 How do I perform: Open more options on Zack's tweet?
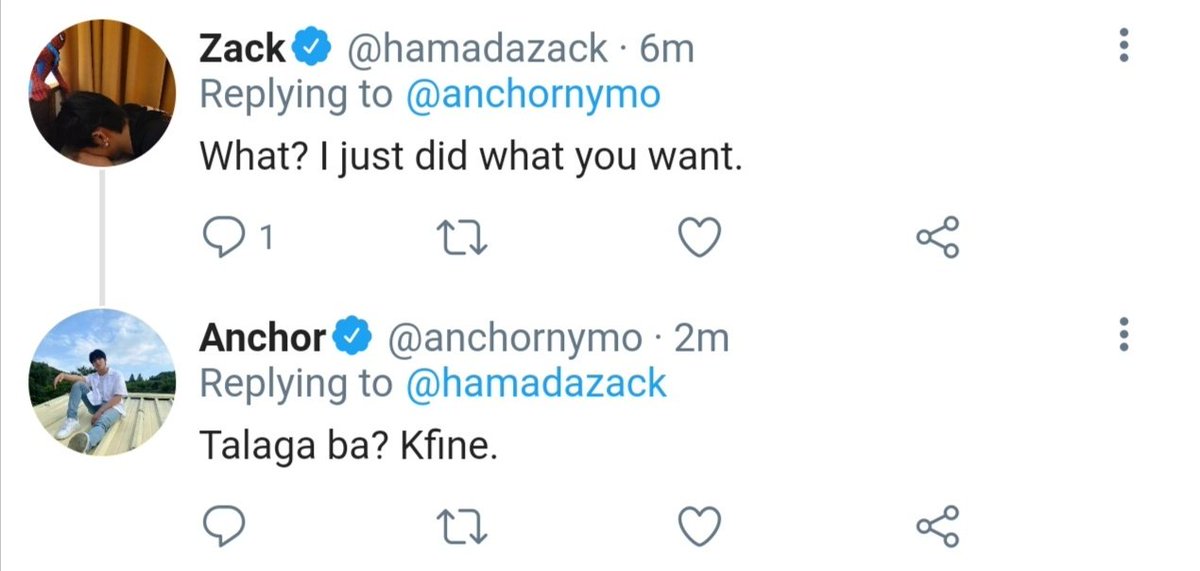(x=1125, y=47)
